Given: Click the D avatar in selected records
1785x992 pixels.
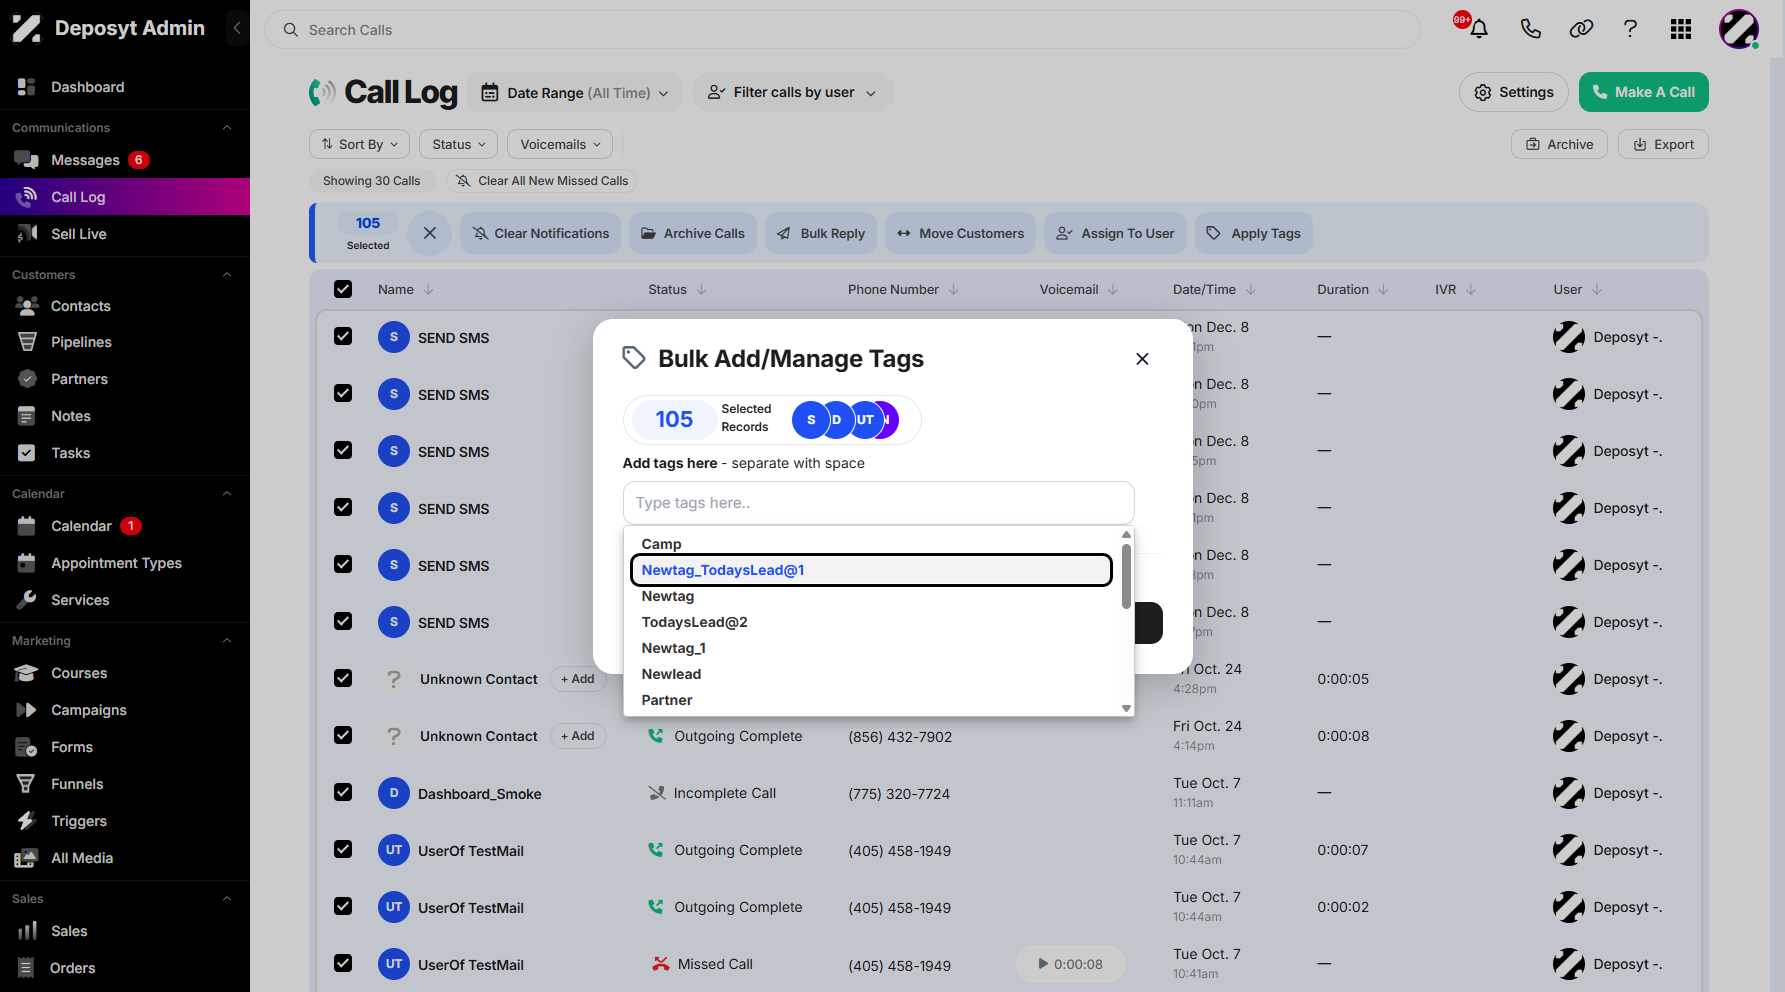Looking at the screenshot, I should click(837, 420).
